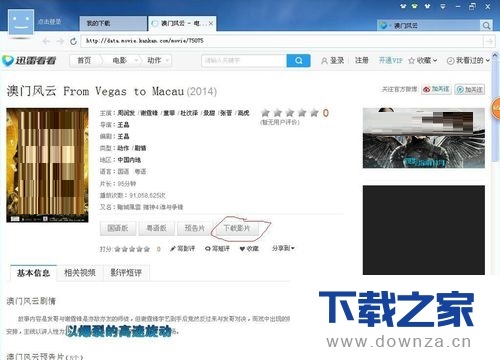Image resolution: width=500 pixels, height=360 pixels.
Task: Click the director name 王晶
Action: [x=123, y=125]
